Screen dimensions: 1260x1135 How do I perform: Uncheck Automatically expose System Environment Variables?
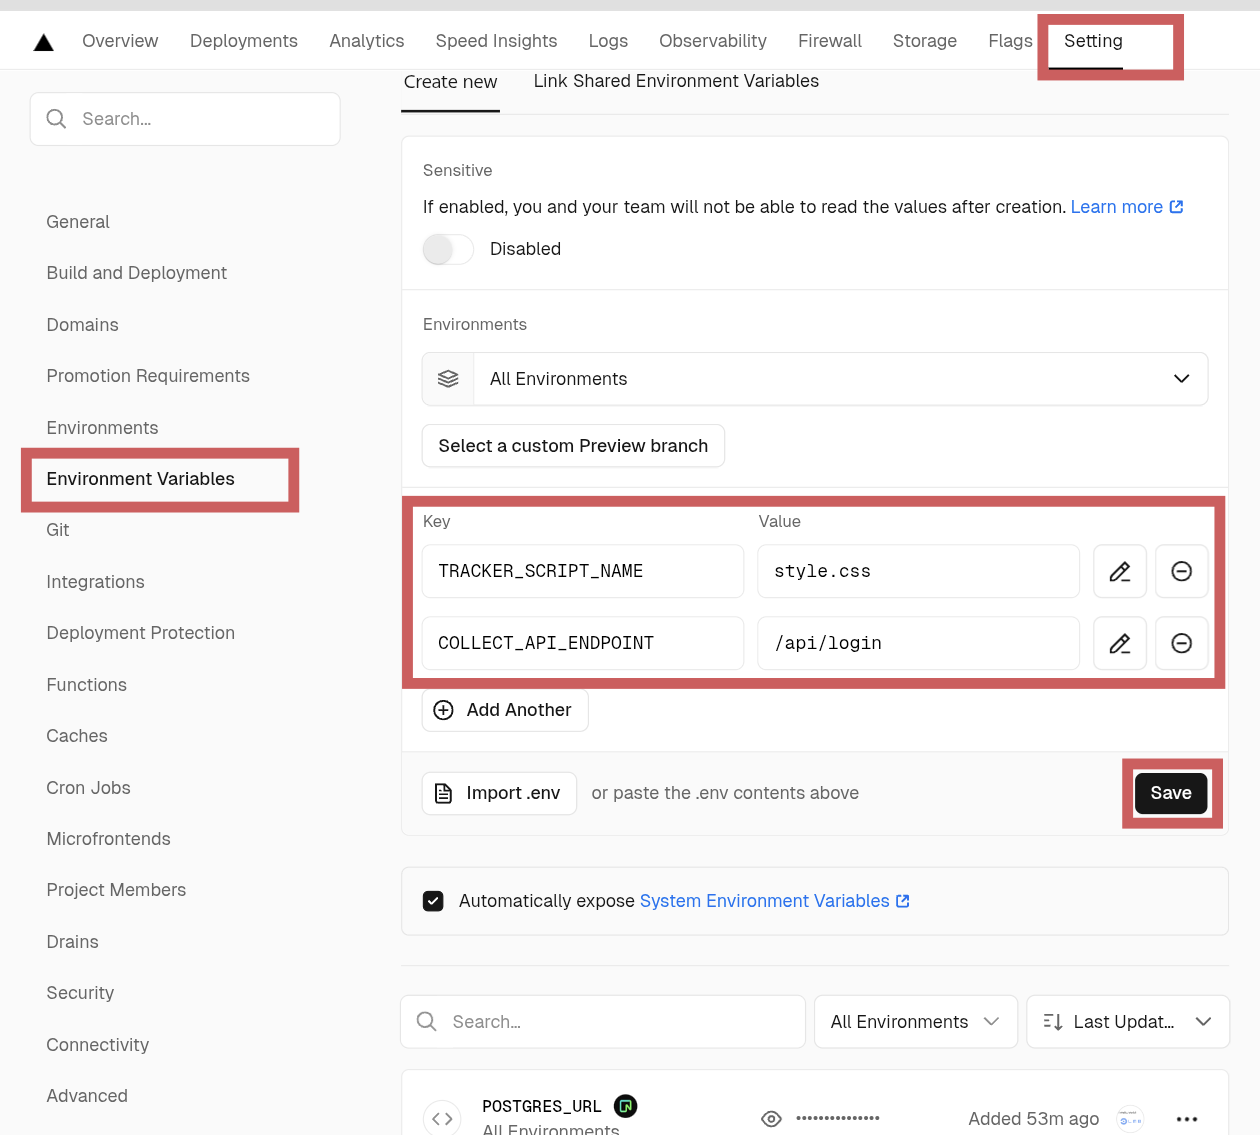433,901
